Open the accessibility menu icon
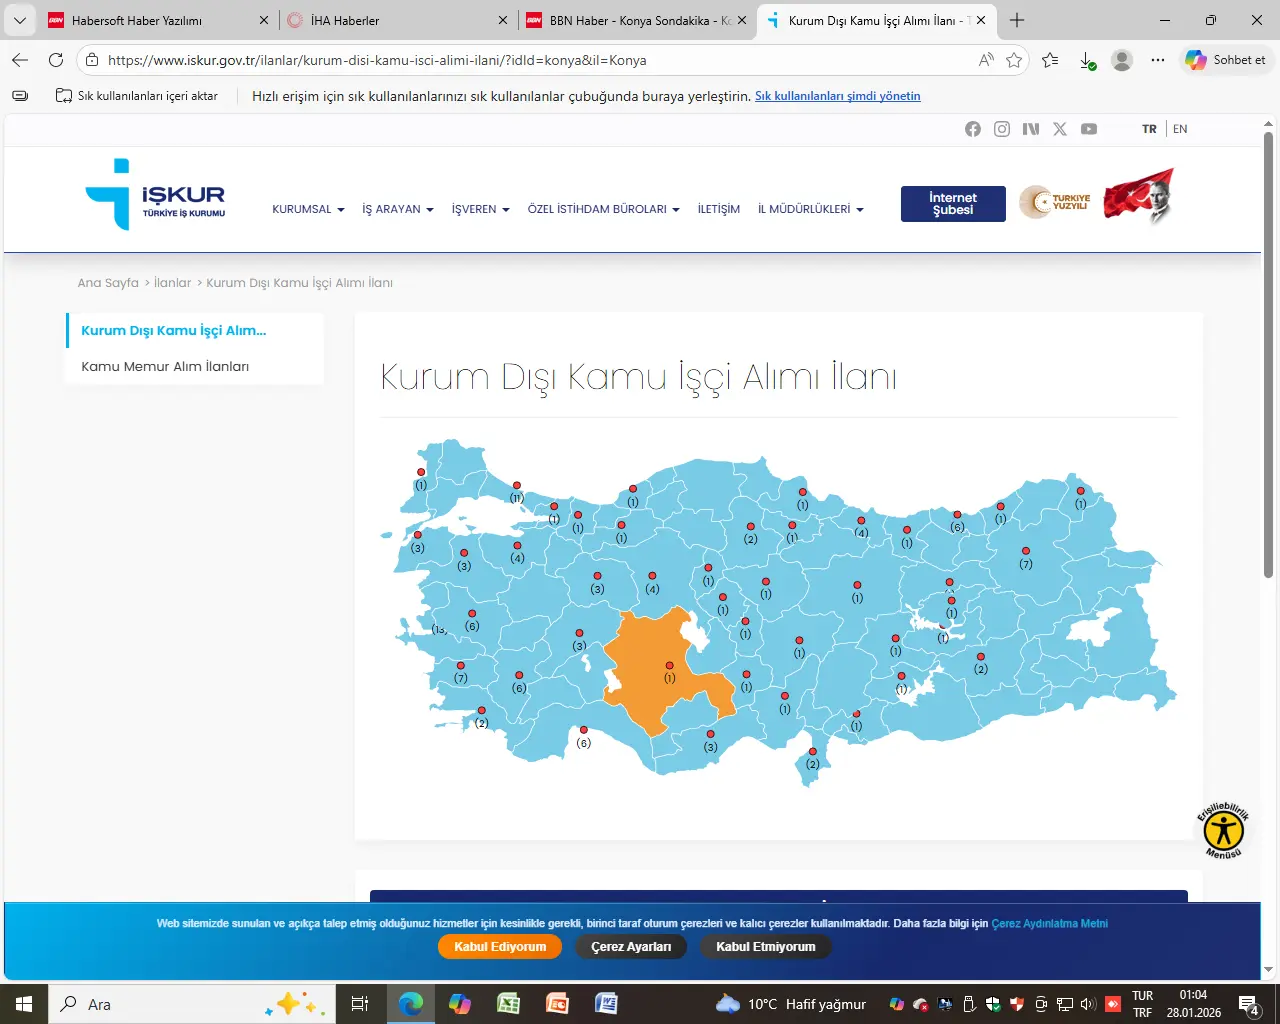This screenshot has width=1280, height=1024. 1223,831
